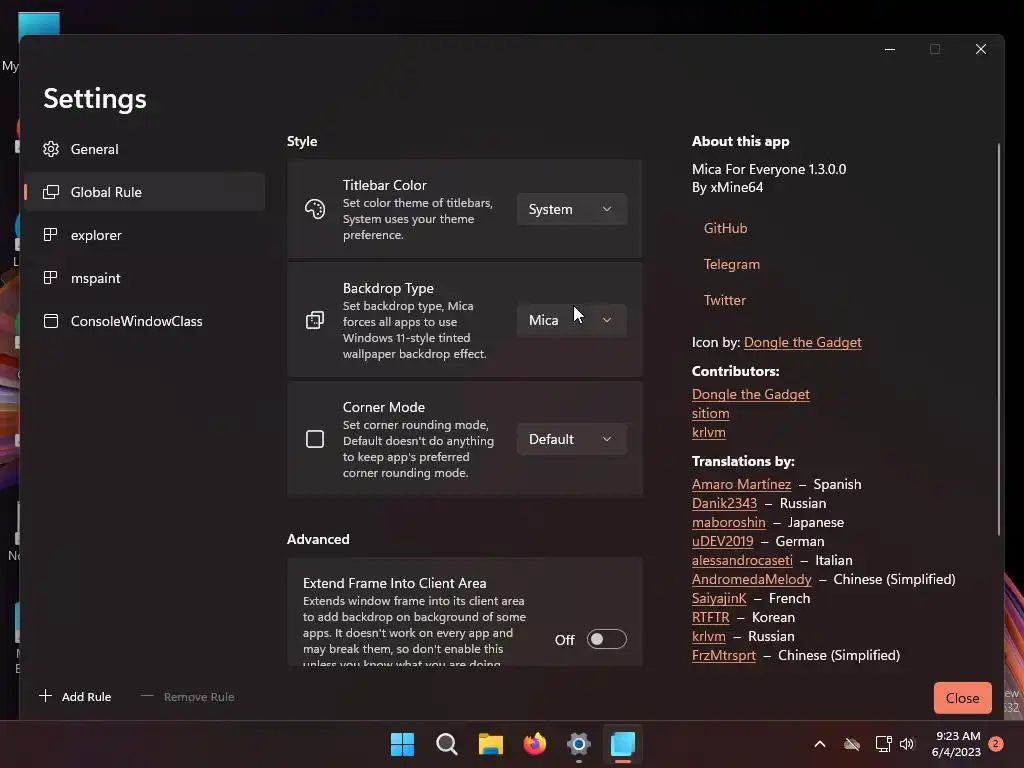
Task: Open File Explorer from the taskbar
Action: (490, 744)
